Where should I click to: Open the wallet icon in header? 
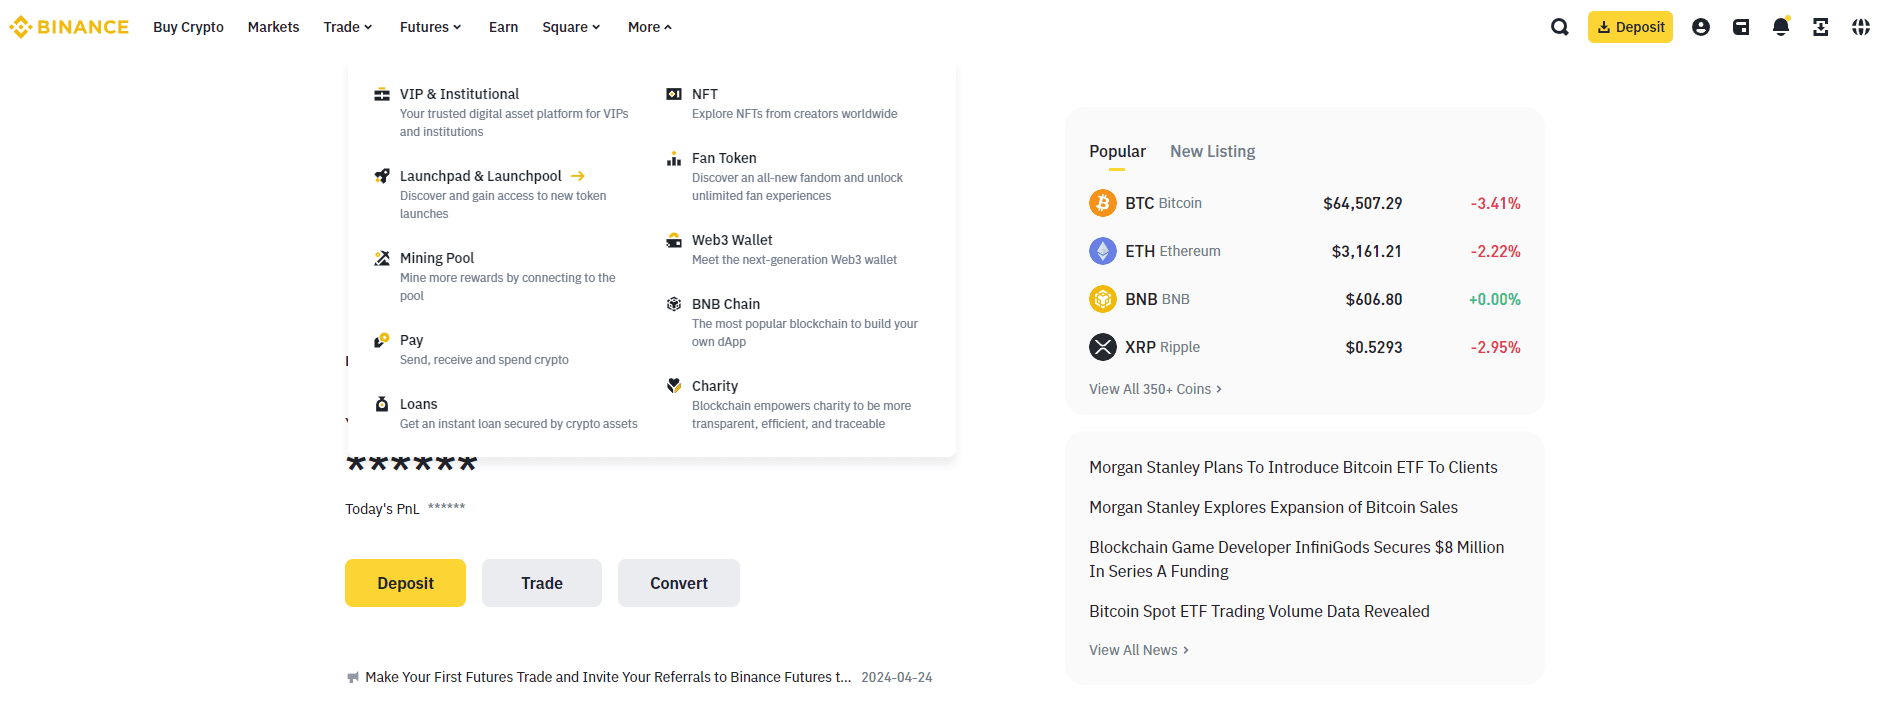[x=1740, y=27]
